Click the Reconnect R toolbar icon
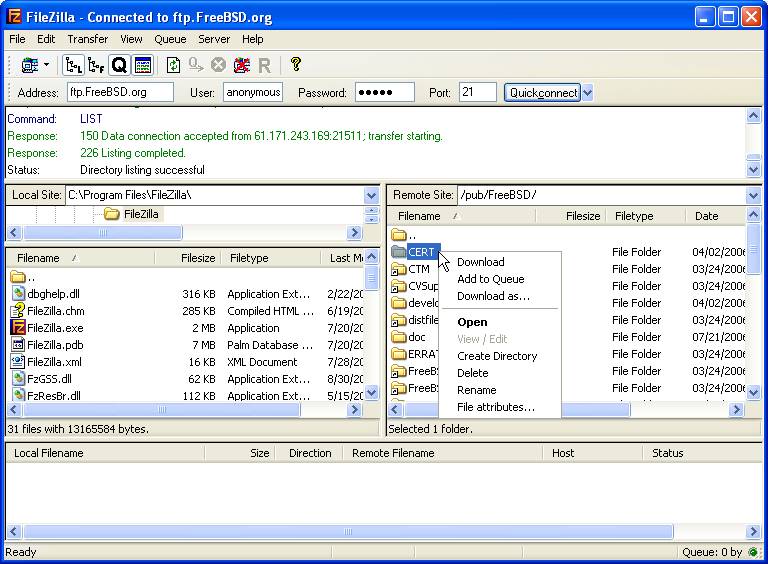The image size is (768, 564). 264,65
